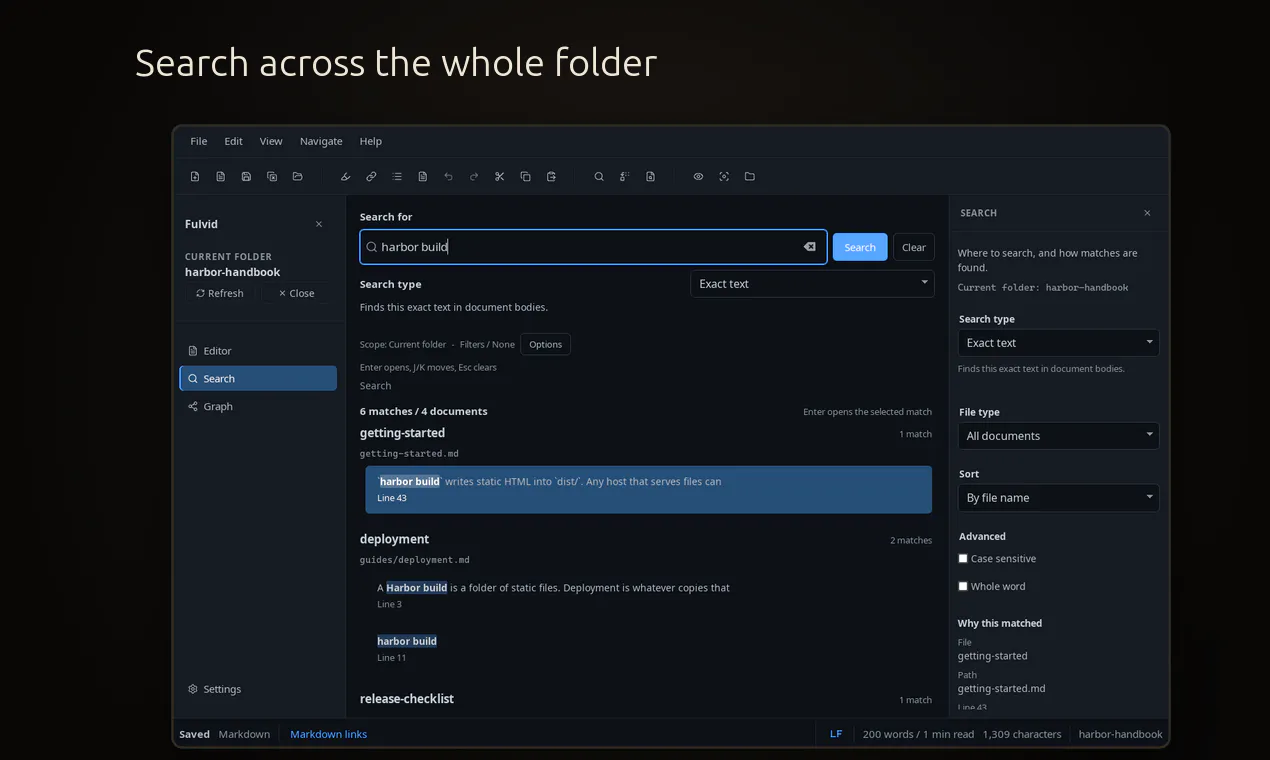1270x760 pixels.
Task: Open Search type dropdown in right panel
Action: 1058,343
